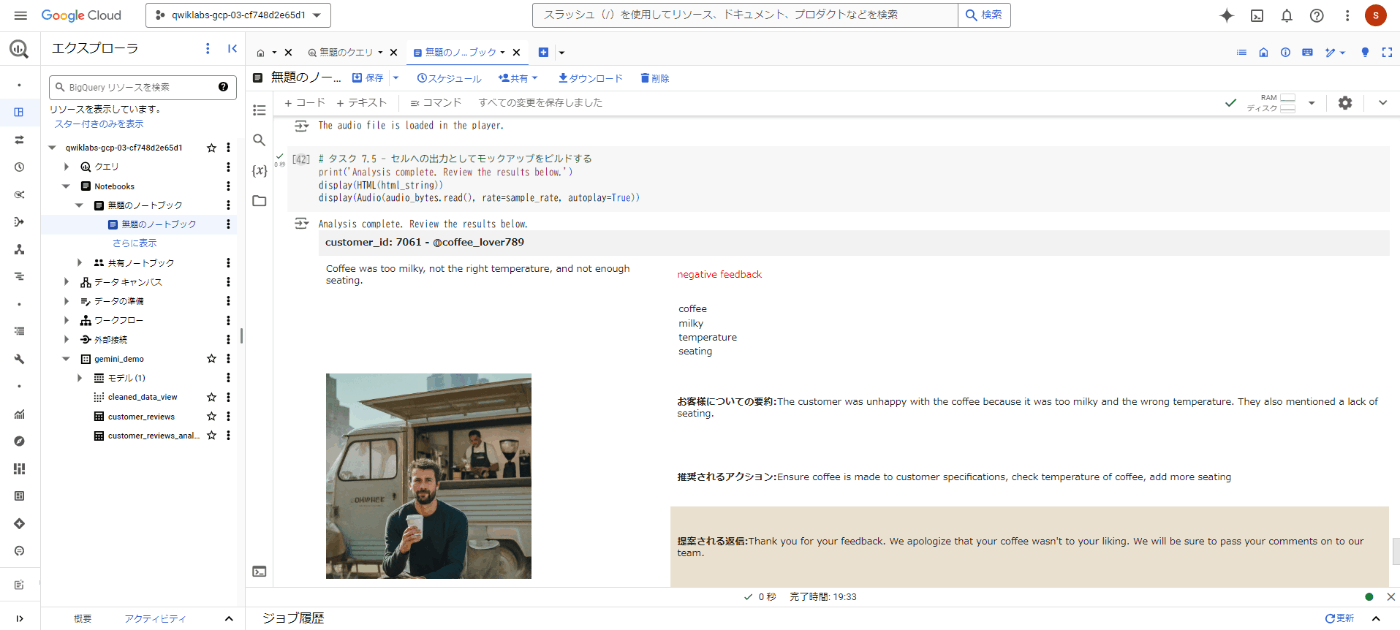1400x630 pixels.
Task: Click the 削除 delete button
Action: point(655,78)
